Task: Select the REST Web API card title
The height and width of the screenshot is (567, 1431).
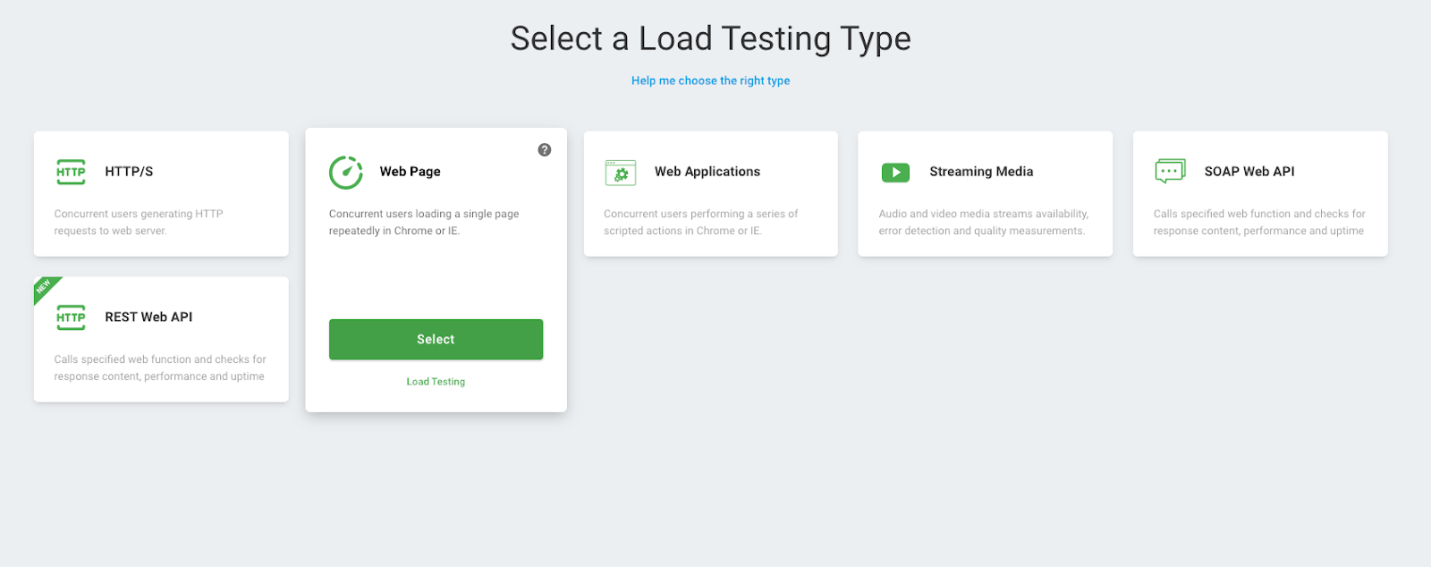Action: (149, 317)
